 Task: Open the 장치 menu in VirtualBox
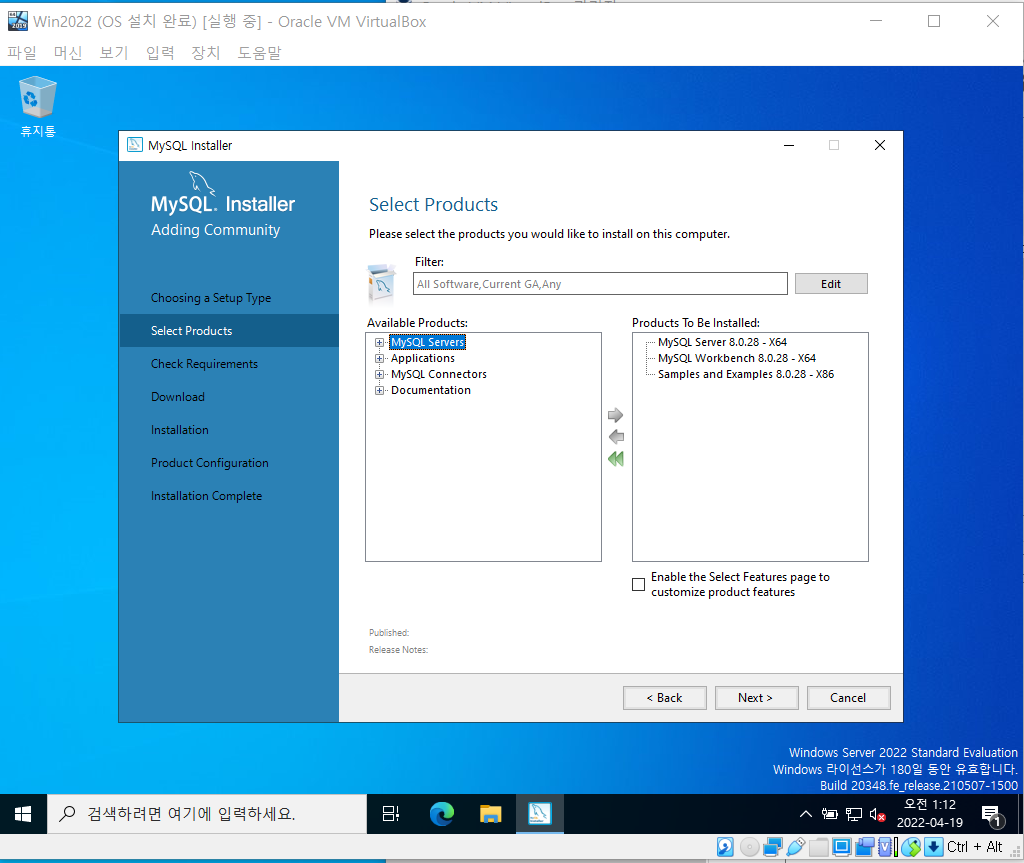tap(206, 52)
